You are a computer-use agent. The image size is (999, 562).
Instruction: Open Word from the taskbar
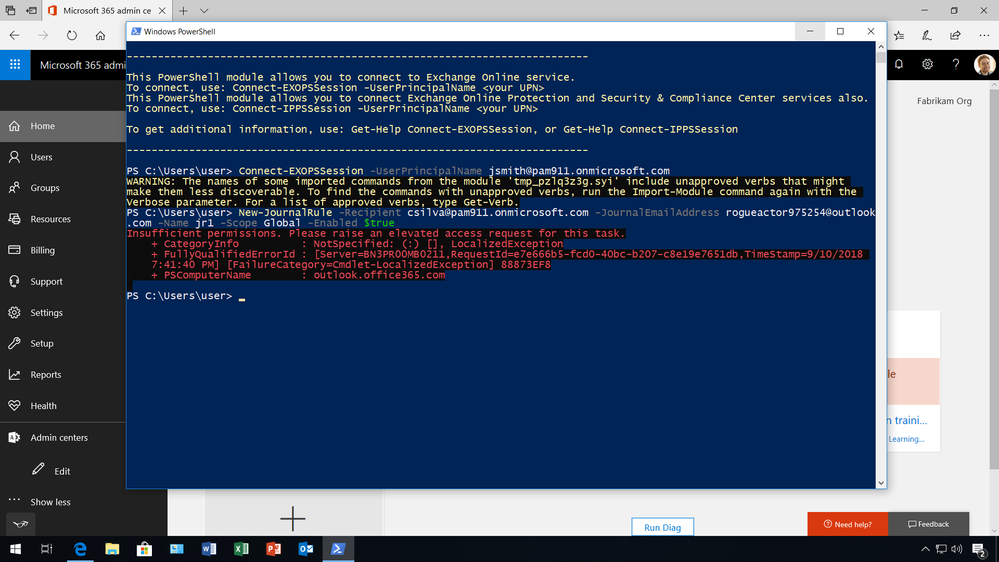(209, 549)
